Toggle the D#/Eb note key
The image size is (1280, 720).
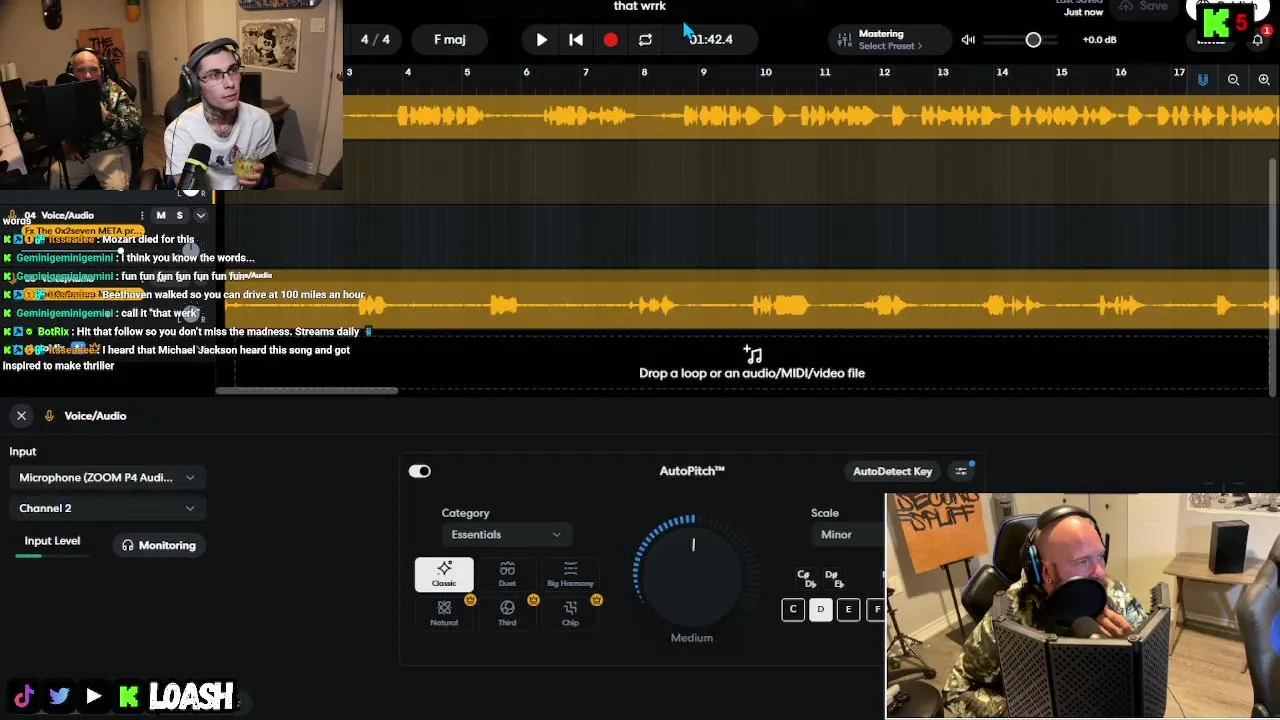(x=834, y=579)
